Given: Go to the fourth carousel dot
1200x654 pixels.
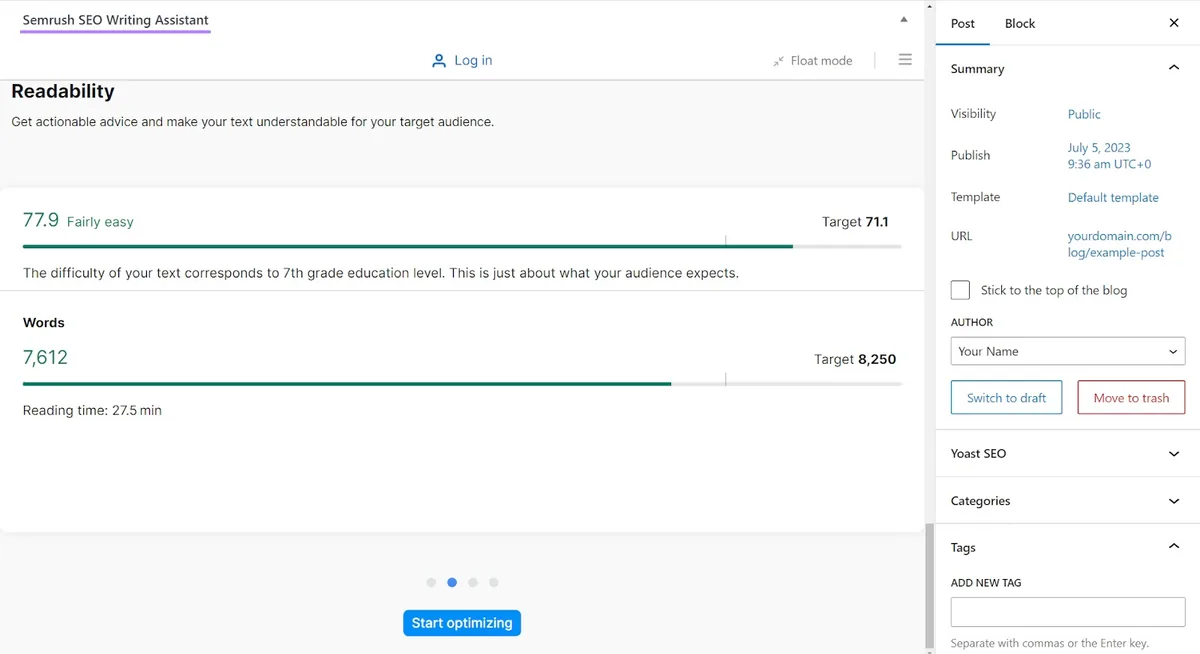Looking at the screenshot, I should click(x=494, y=582).
